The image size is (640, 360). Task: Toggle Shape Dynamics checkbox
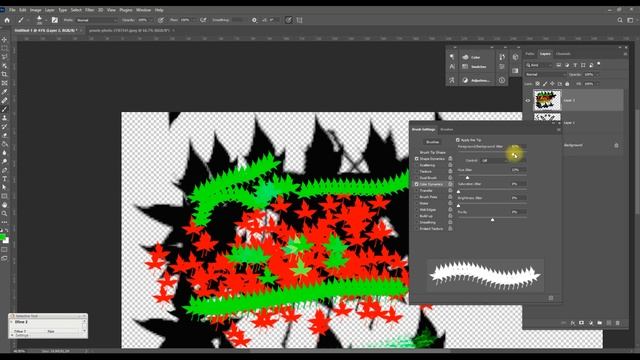417,159
